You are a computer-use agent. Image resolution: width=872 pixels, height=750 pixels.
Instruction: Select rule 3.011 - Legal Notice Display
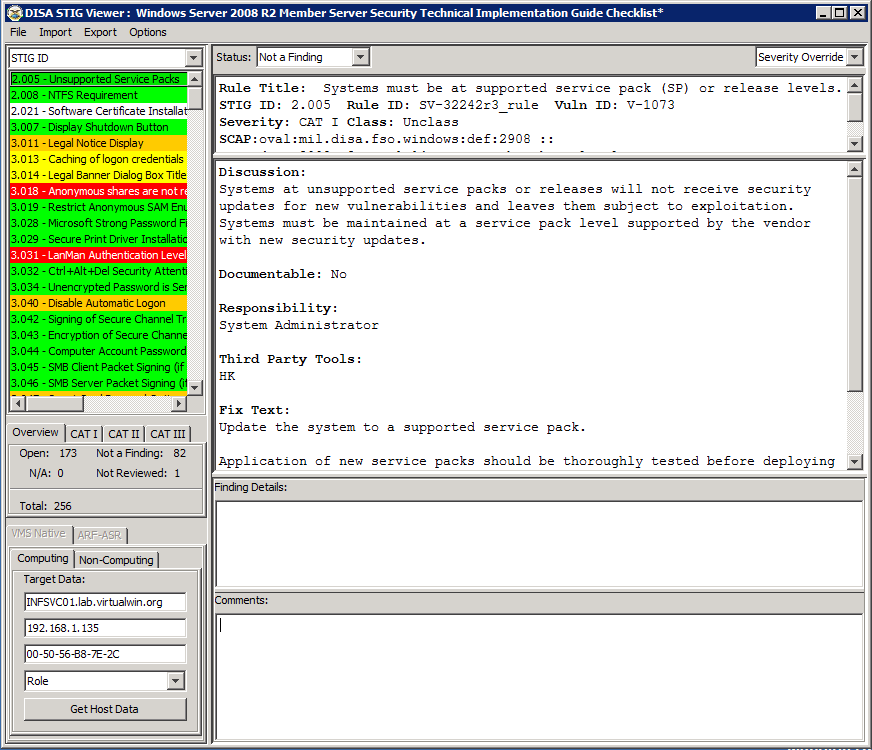click(98, 143)
